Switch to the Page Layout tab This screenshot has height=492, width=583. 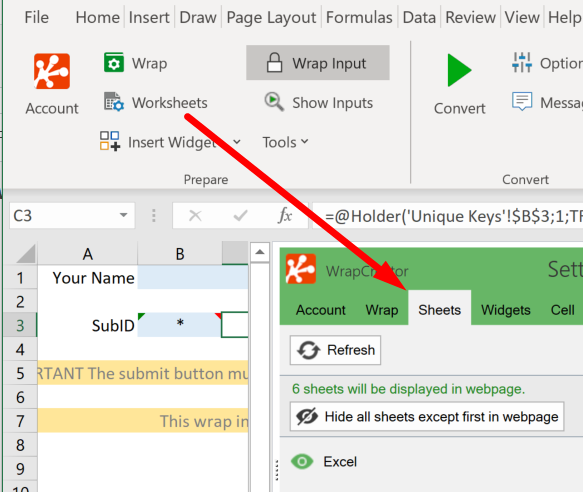click(271, 17)
